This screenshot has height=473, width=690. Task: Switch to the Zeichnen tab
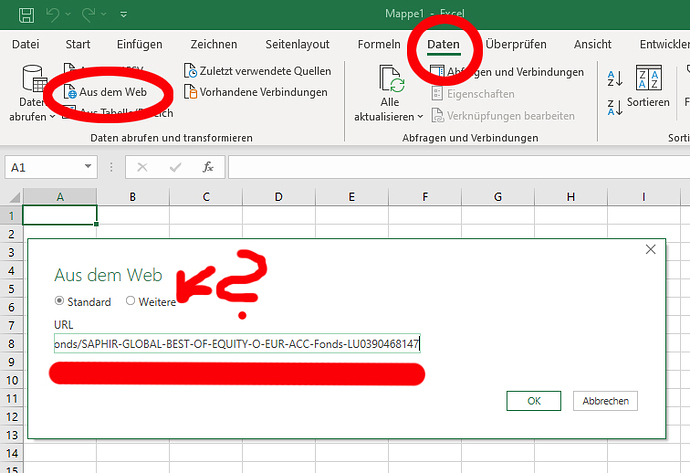click(x=214, y=44)
